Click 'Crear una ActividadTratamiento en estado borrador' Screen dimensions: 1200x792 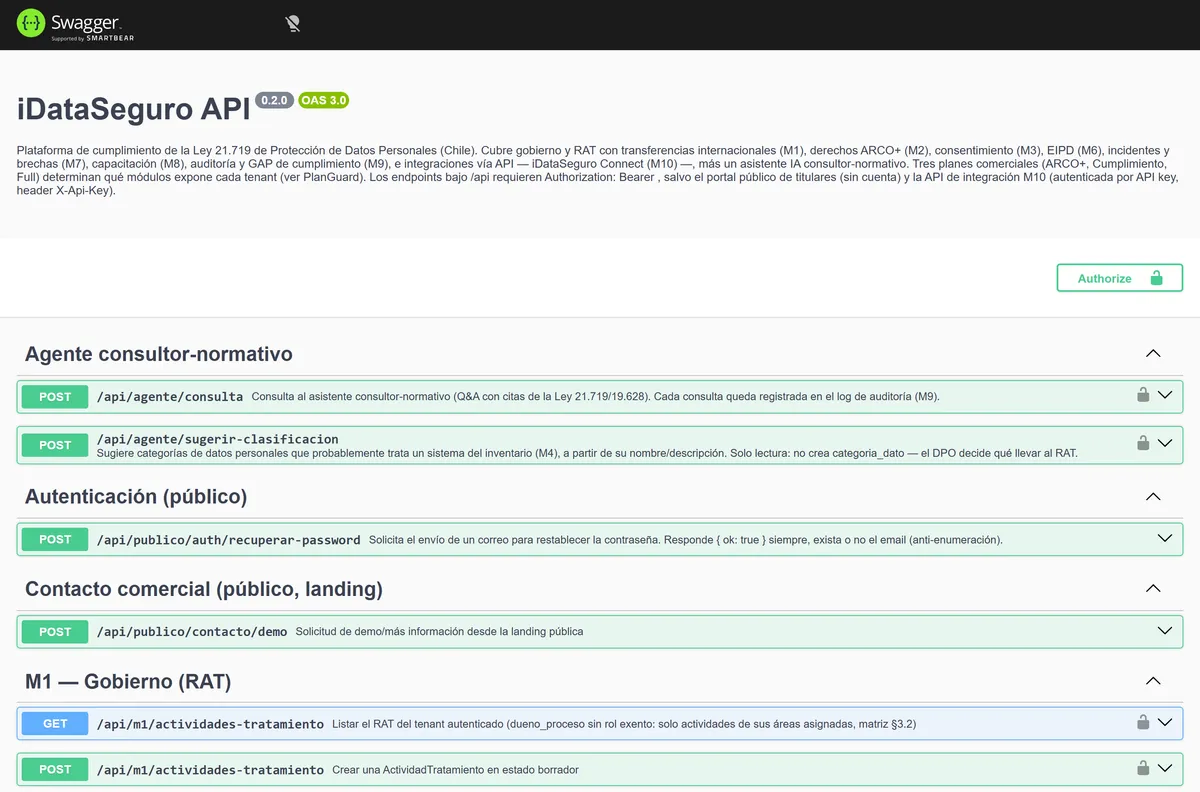[456, 770]
